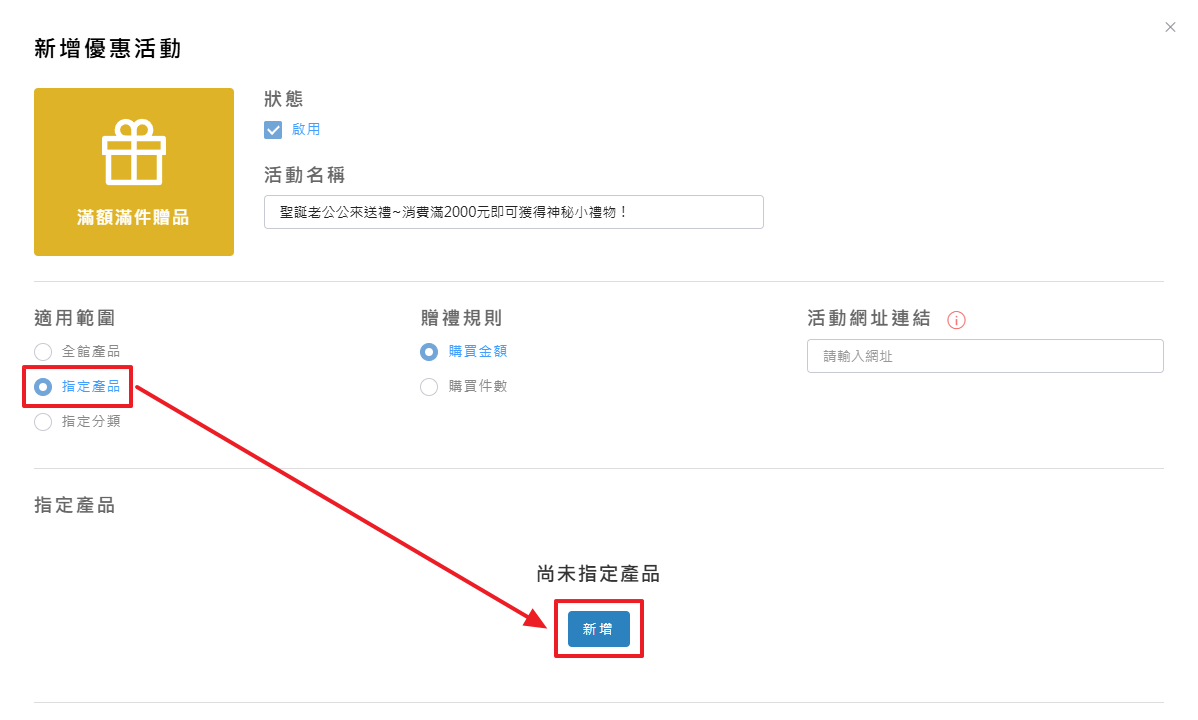
Task: Select the 指定產品 radio option
Action: pyautogui.click(x=43, y=387)
